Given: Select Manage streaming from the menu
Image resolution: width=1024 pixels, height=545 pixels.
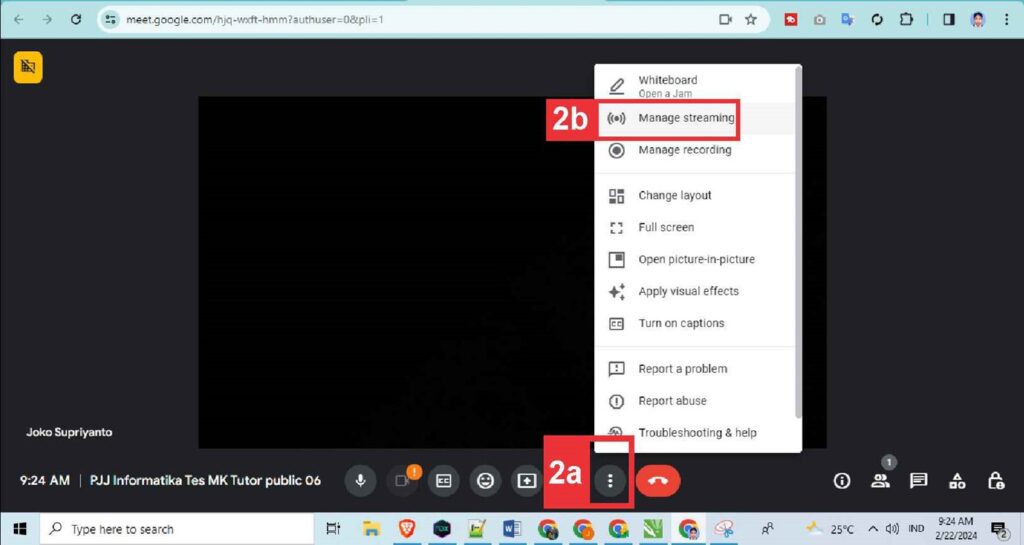Looking at the screenshot, I should pos(686,118).
